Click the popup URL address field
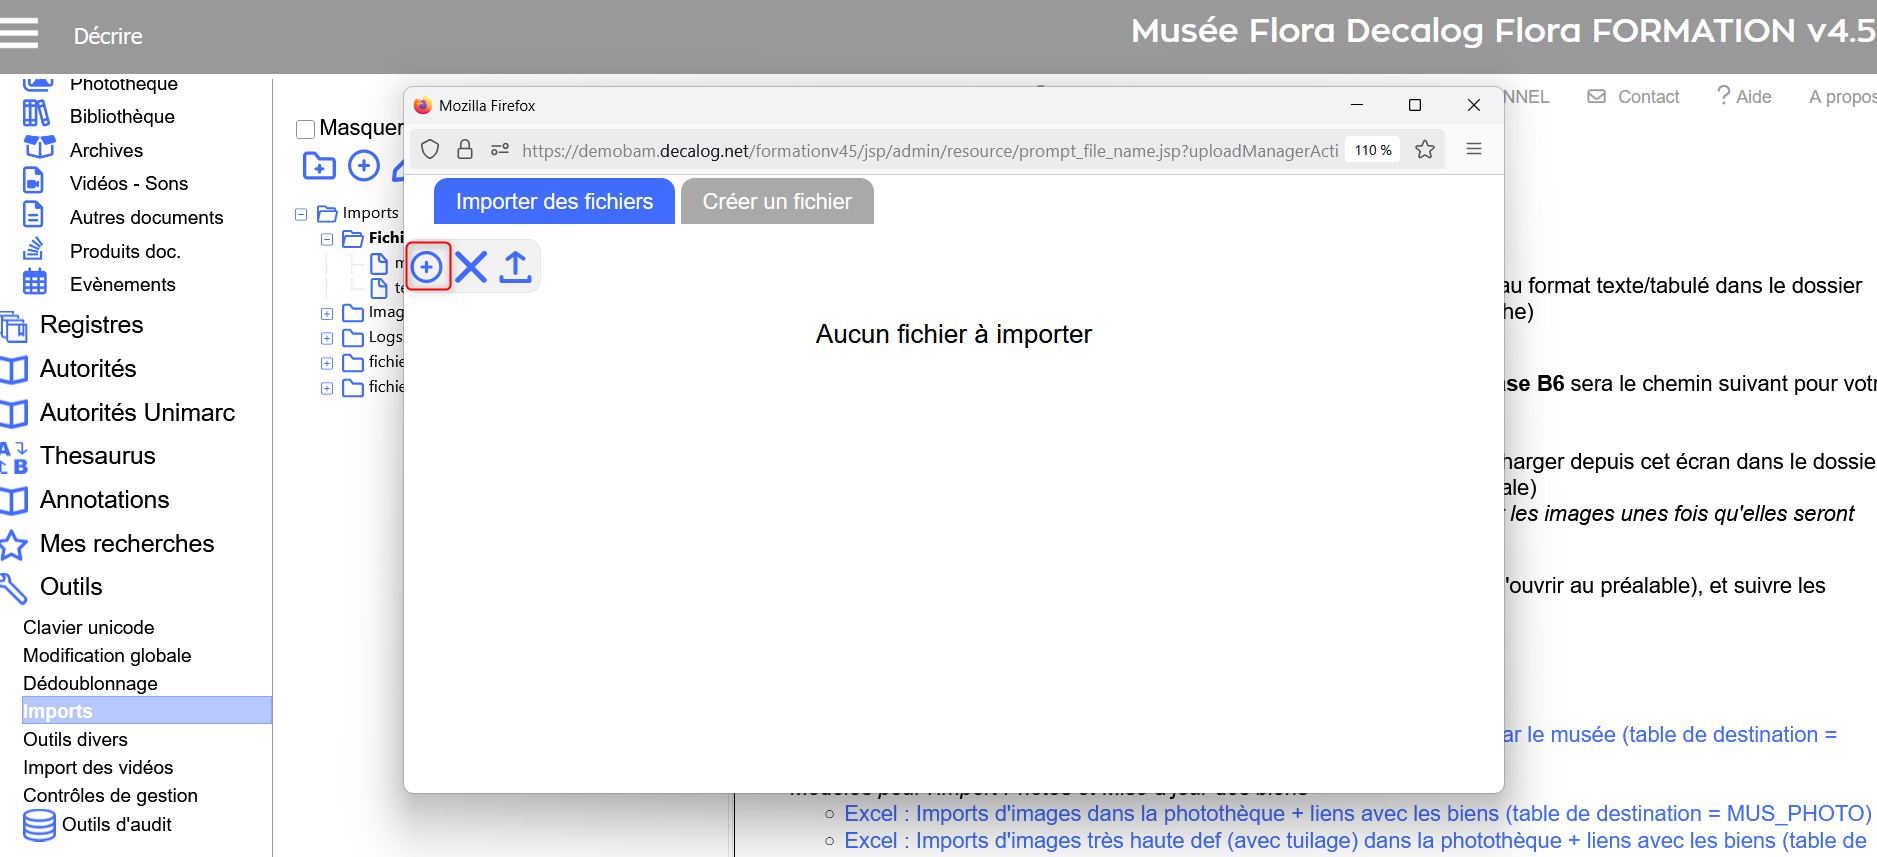Screen dimensions: 1877x857 [929, 151]
